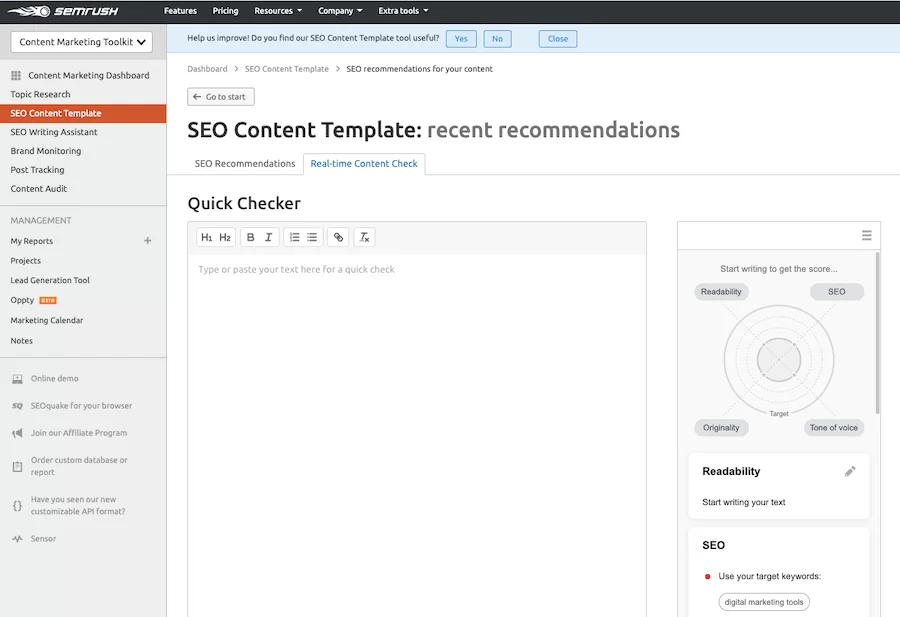Screen dimensions: 900x617
Task: Expand the Extra tools menu
Action: pyautogui.click(x=403, y=11)
